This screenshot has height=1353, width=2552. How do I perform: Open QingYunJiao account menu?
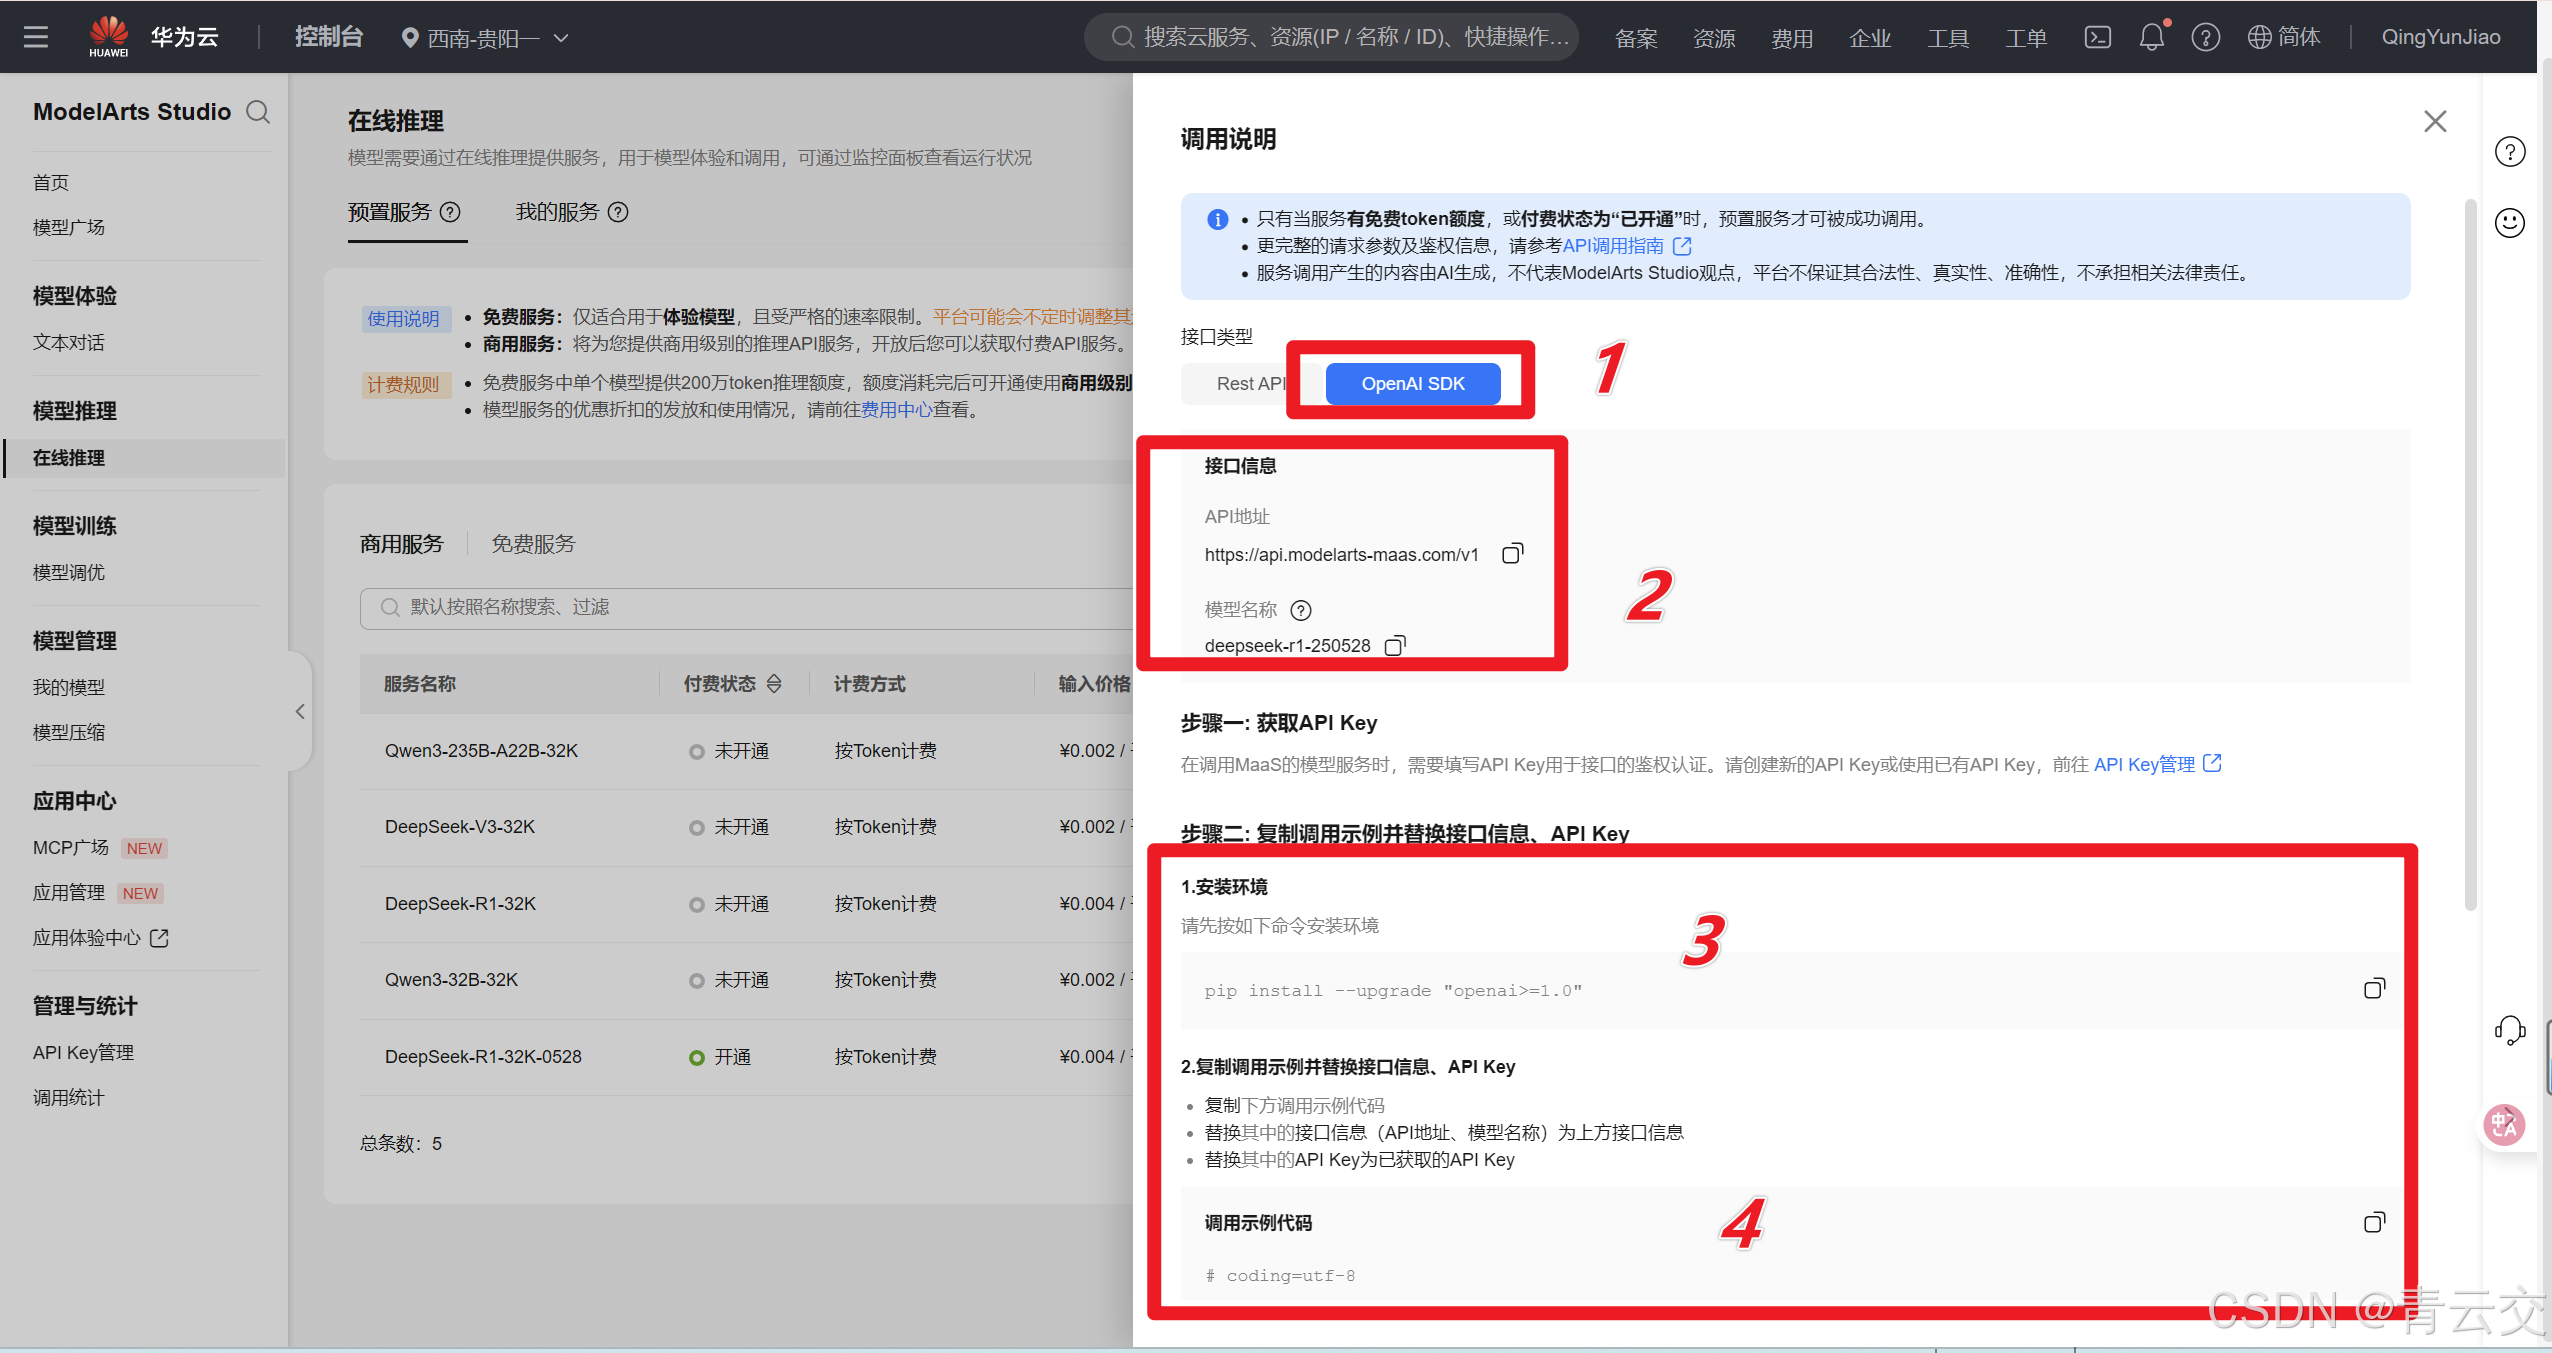click(x=2441, y=37)
